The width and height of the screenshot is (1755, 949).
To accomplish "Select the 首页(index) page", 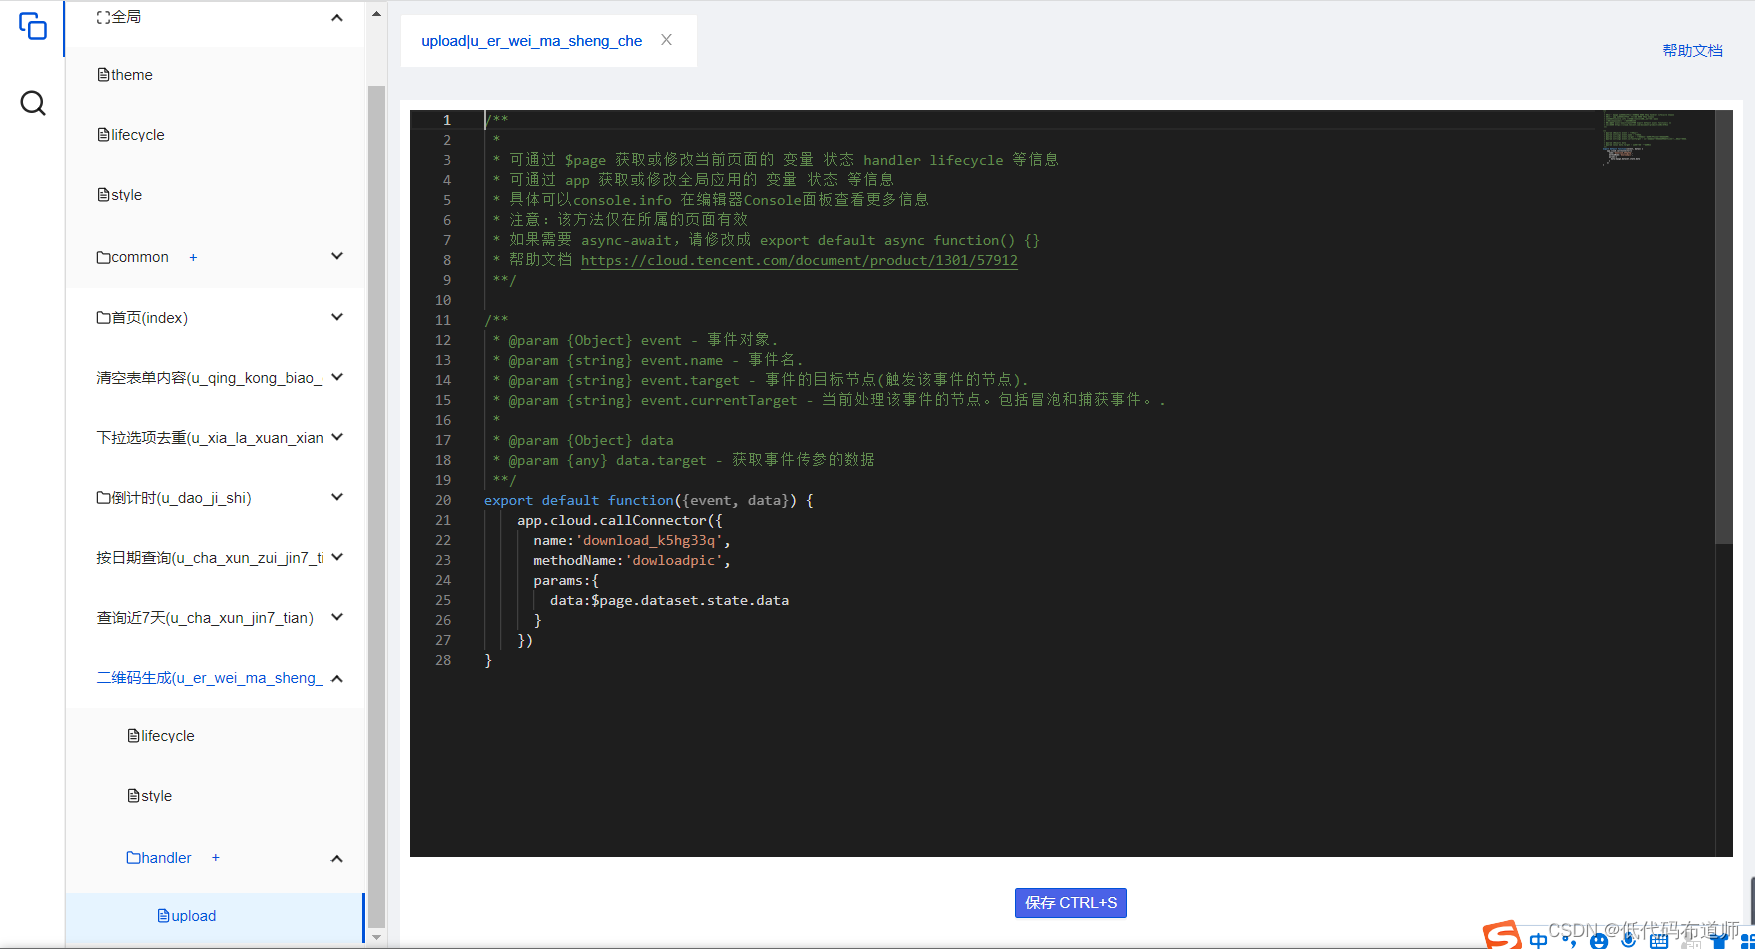I will 142,318.
